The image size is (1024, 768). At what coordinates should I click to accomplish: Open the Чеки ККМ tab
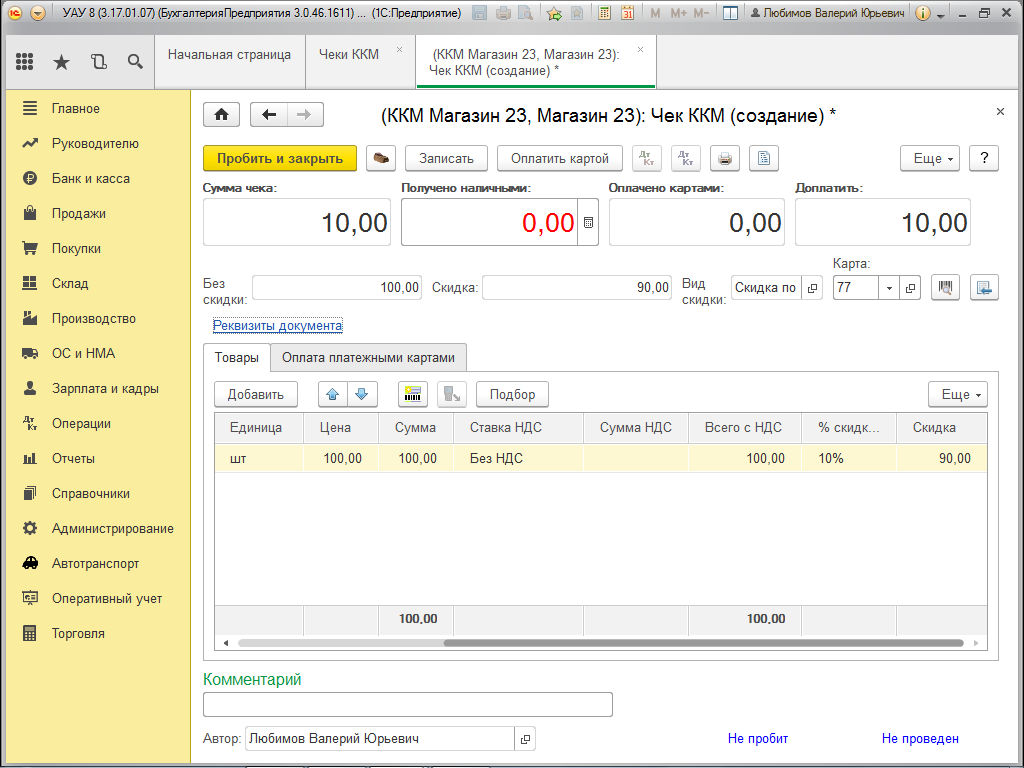tap(349, 55)
